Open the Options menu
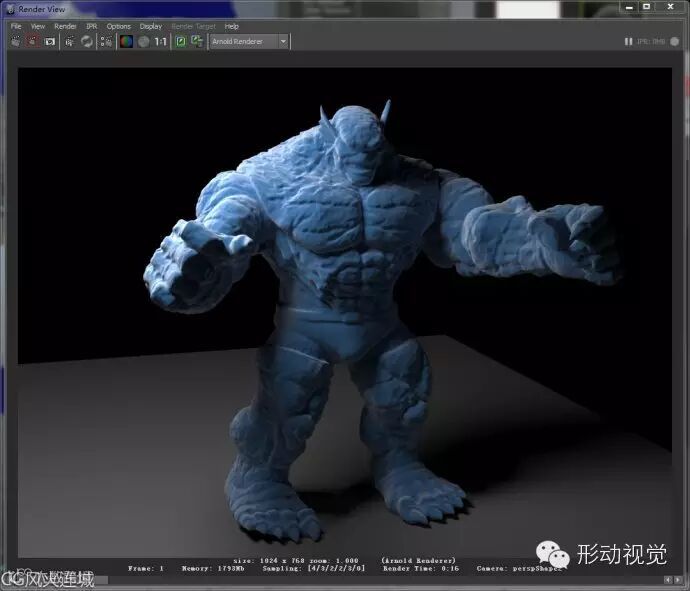Screen dimensions: 690x591 [x=118, y=26]
